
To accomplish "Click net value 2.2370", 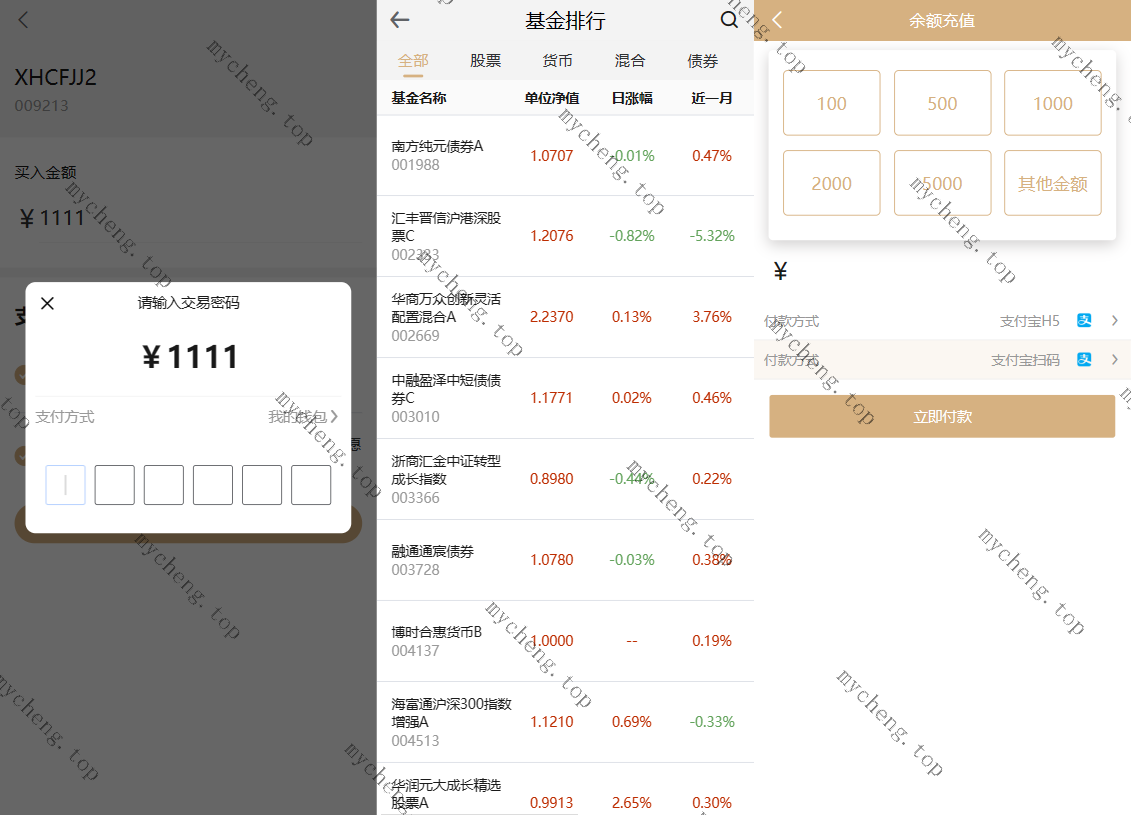I will click(x=552, y=317).
